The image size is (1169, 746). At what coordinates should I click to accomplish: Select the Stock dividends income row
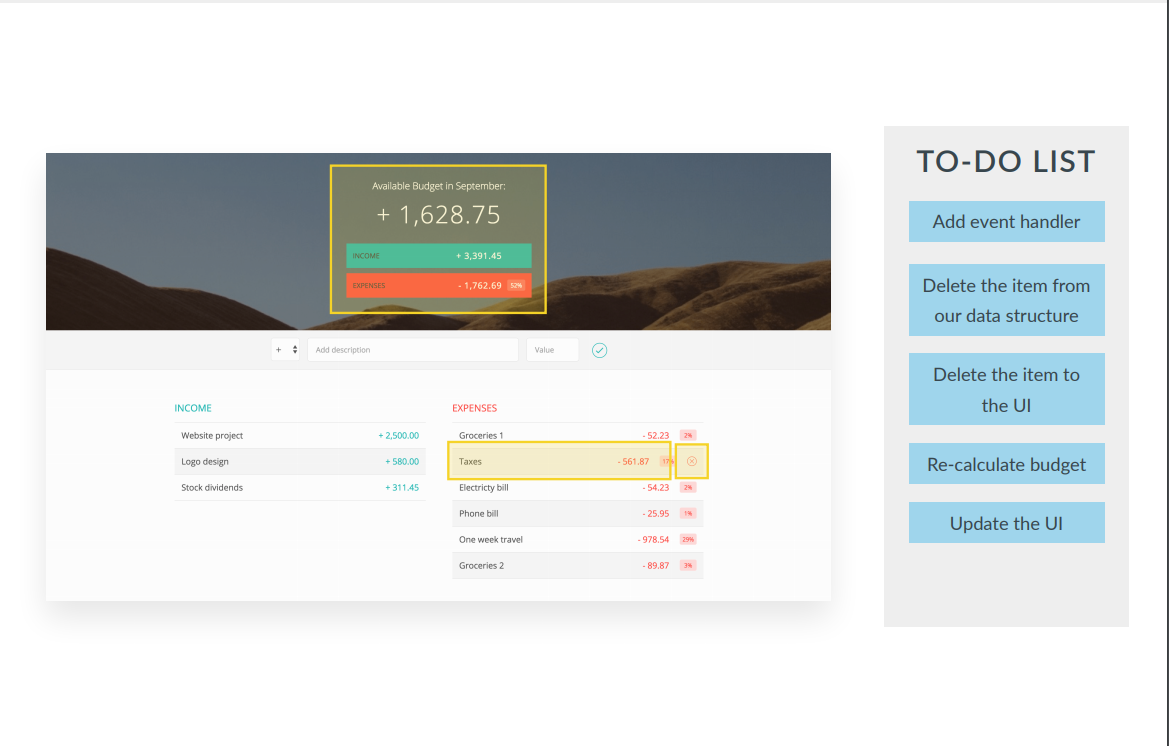[x=300, y=487]
